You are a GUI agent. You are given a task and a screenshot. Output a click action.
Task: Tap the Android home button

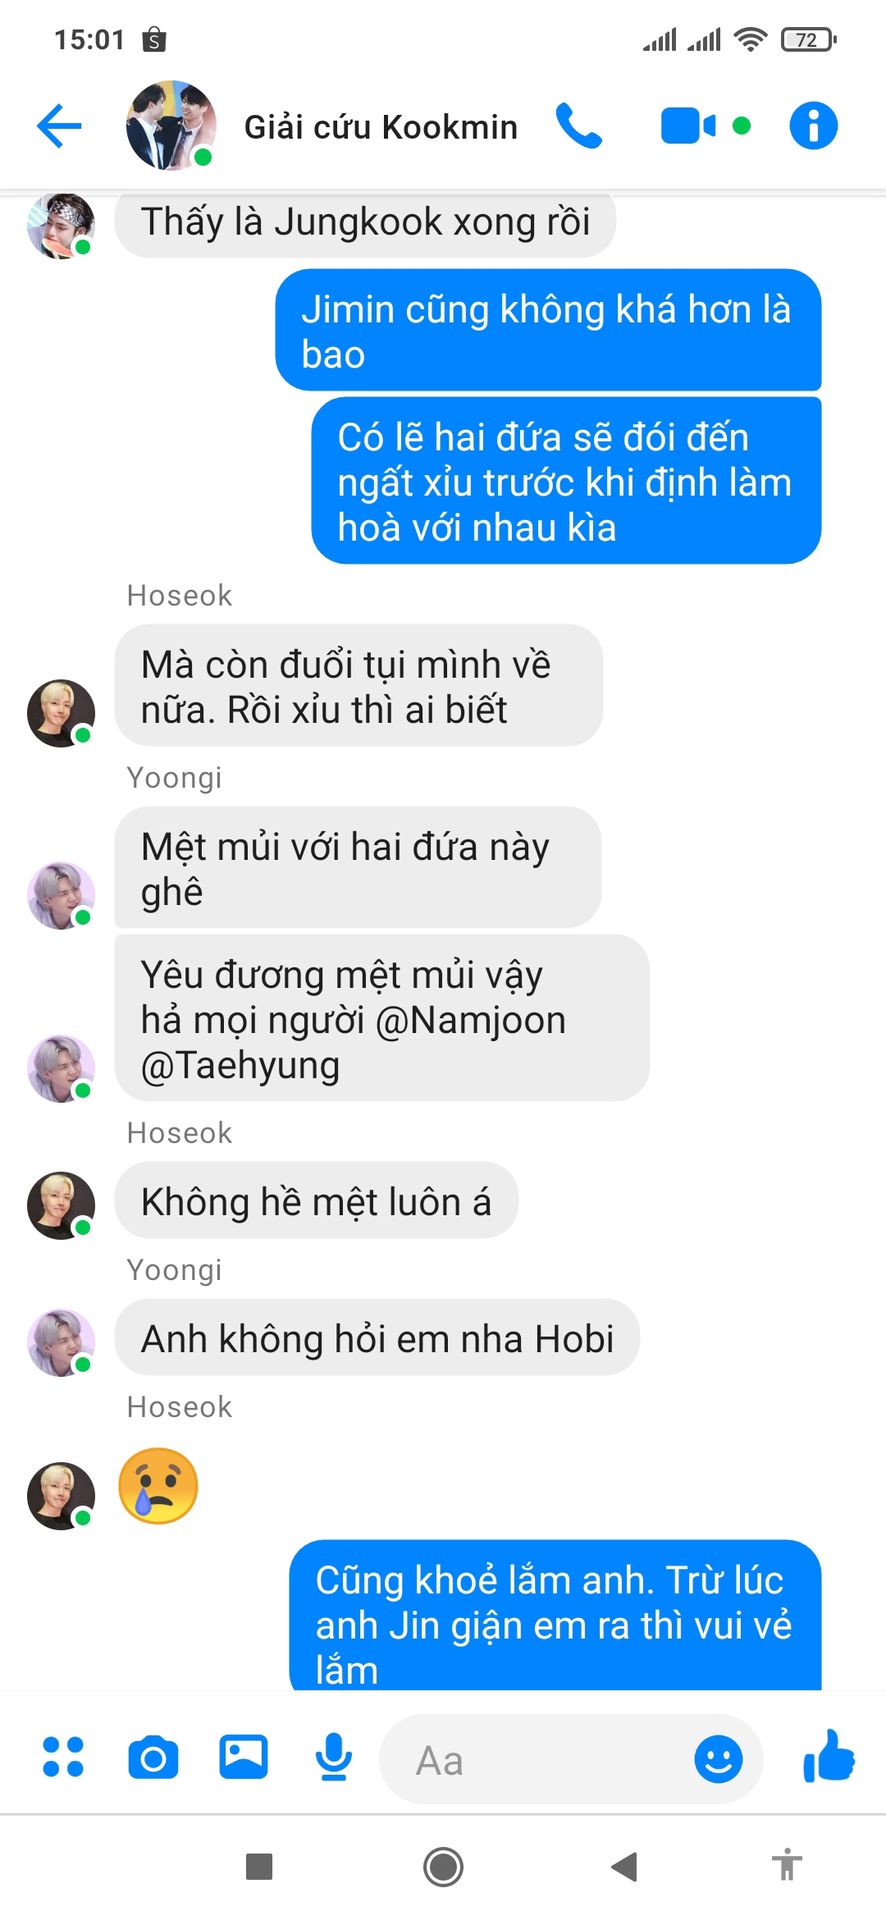pos(443,1866)
